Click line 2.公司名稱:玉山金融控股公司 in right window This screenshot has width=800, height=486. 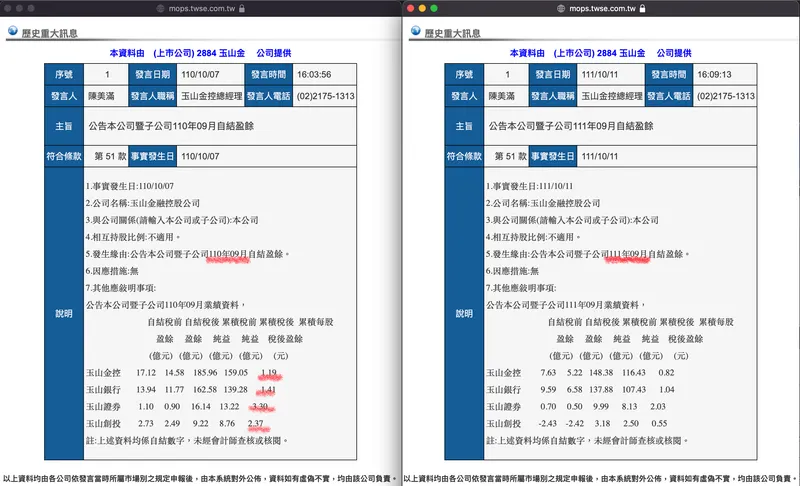543,203
